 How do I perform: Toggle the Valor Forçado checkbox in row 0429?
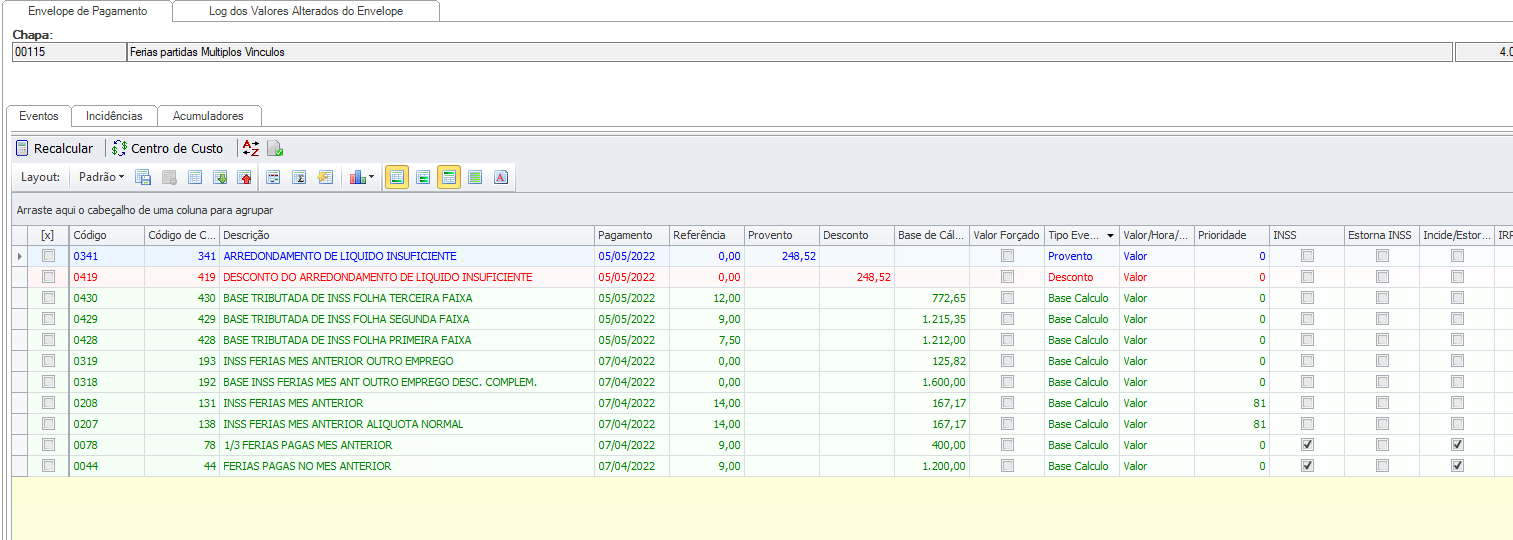pos(1007,319)
